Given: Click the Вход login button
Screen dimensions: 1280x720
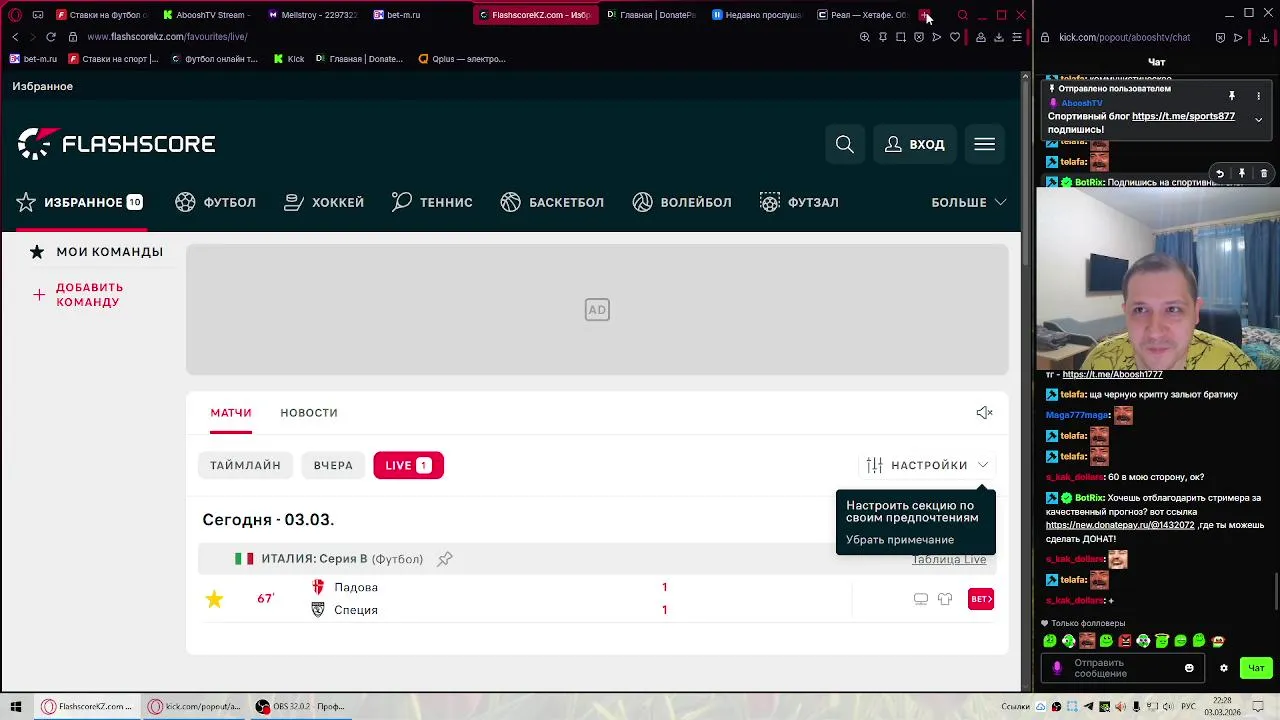Looking at the screenshot, I should point(915,145).
